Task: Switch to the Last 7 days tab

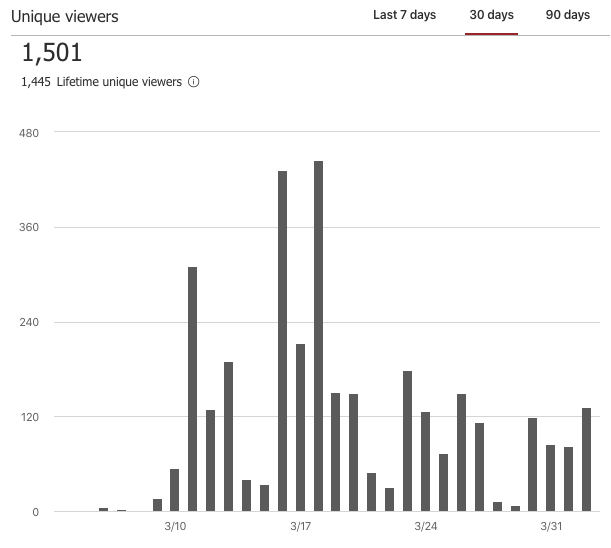Action: coord(404,15)
